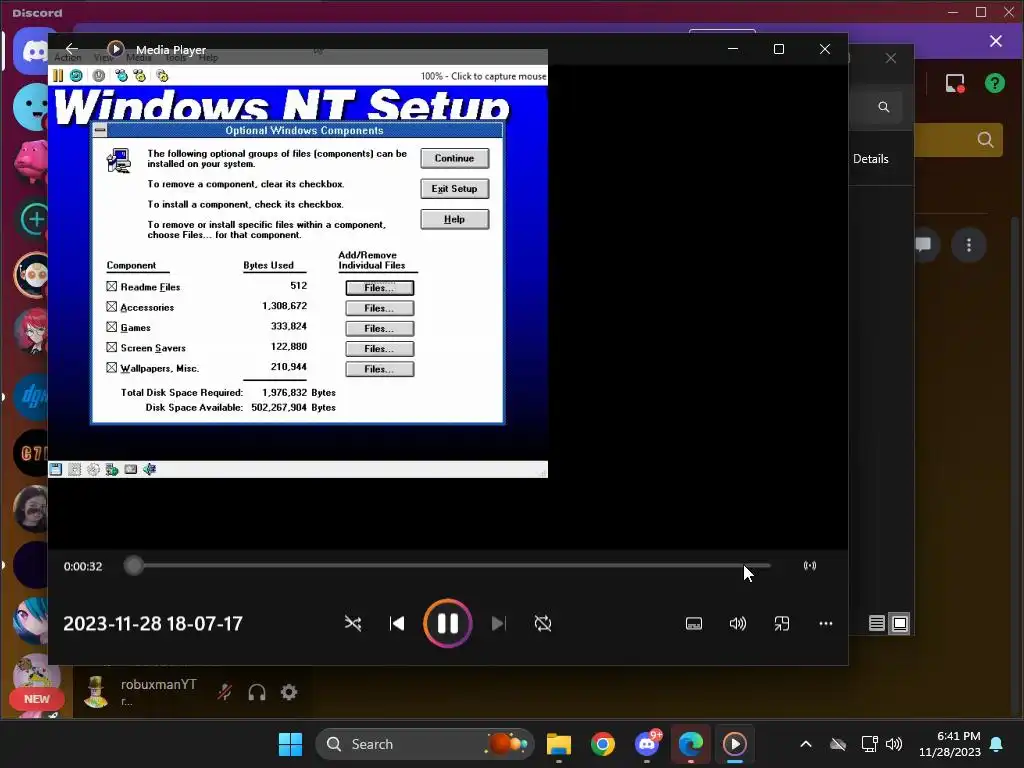Open the notification bell in taskbar
The height and width of the screenshot is (768, 1024).
click(996, 744)
